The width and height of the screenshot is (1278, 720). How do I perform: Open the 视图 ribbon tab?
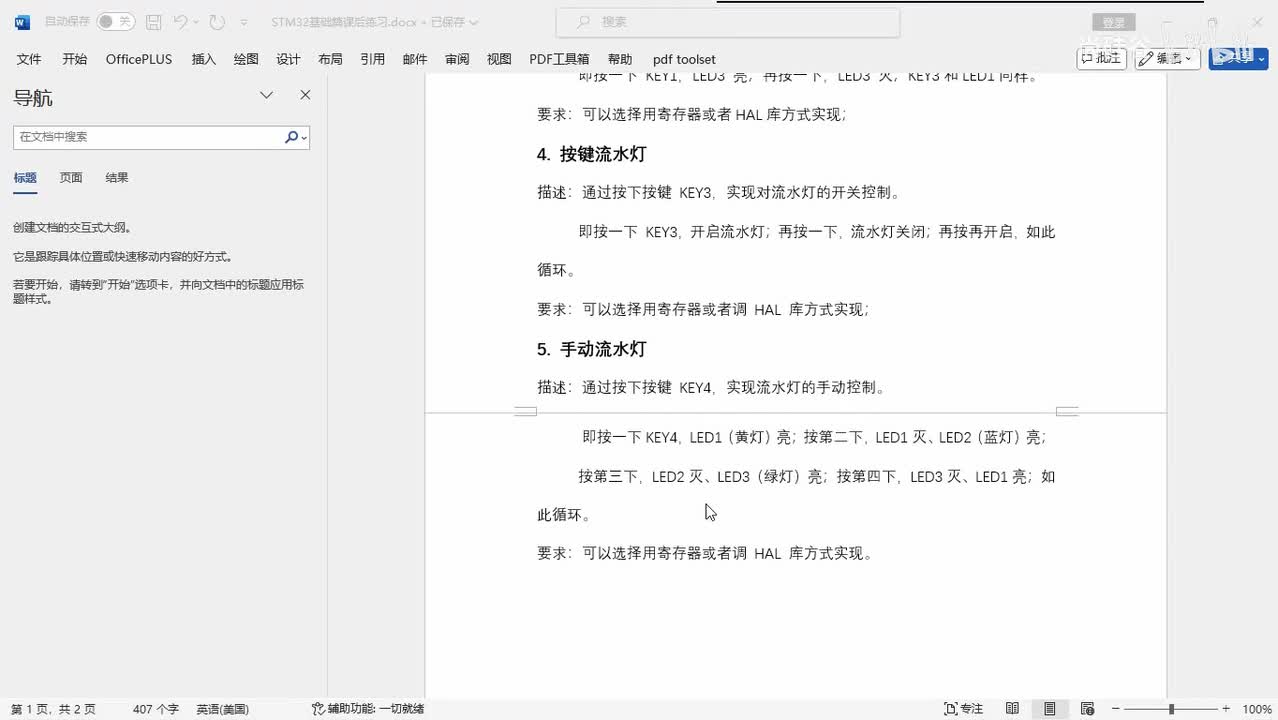(499, 59)
